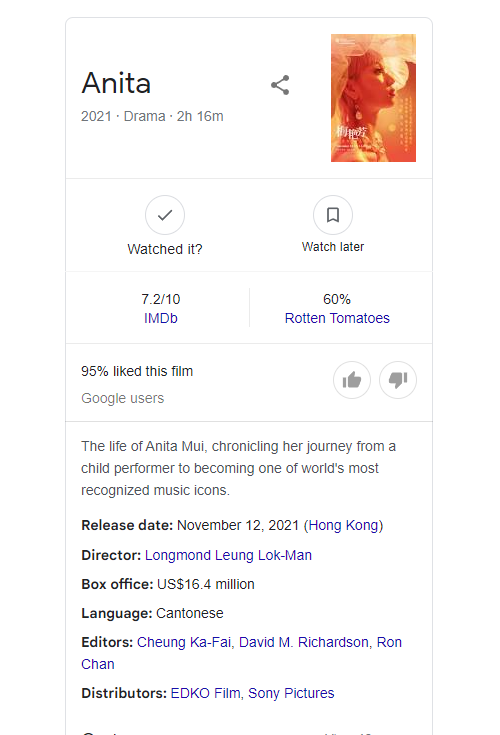Click the Watched it? label
500x735 pixels.
coord(165,249)
